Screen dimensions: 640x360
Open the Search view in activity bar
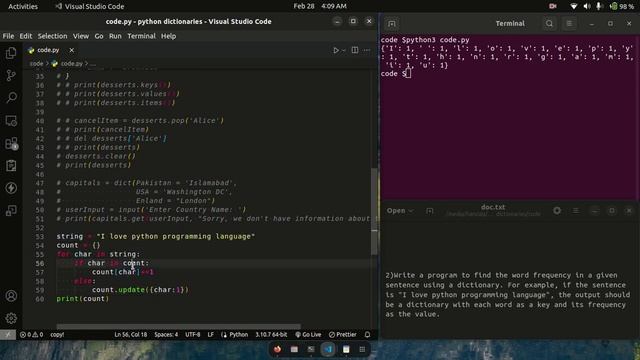[x=11, y=98]
